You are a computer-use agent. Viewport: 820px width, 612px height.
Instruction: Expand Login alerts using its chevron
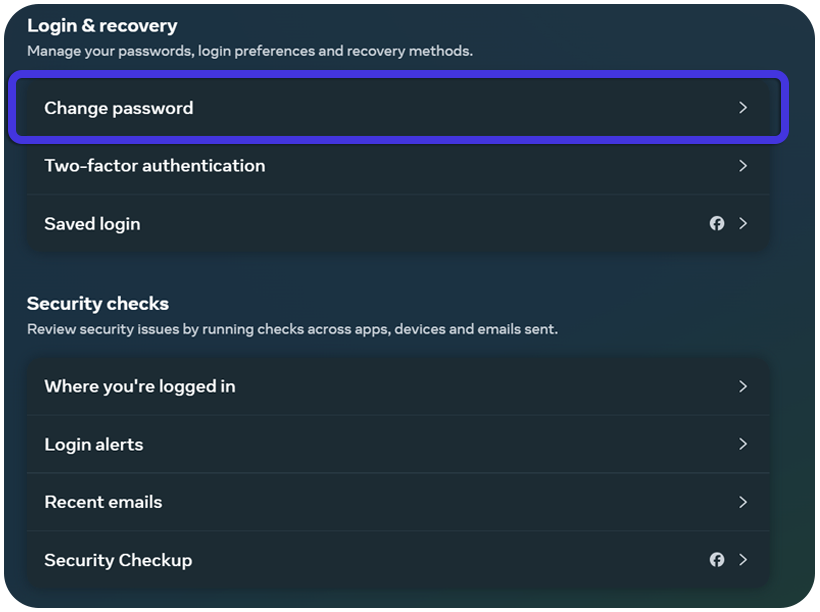pos(743,444)
